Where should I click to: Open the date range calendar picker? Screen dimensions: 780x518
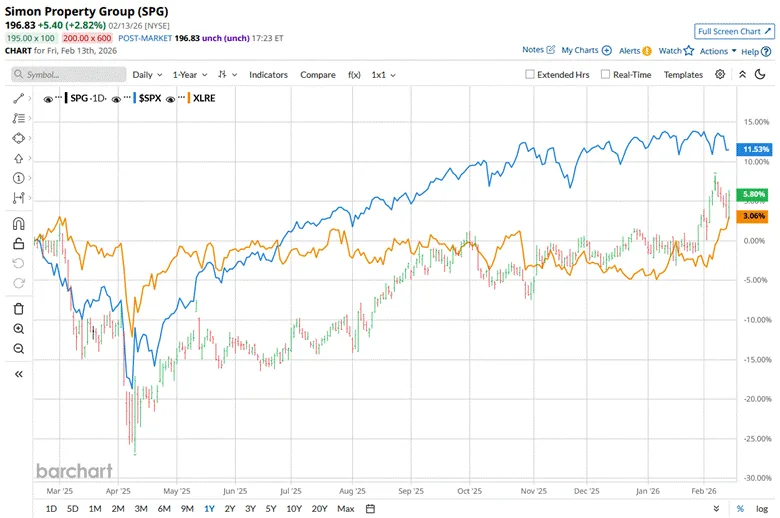tap(370, 509)
